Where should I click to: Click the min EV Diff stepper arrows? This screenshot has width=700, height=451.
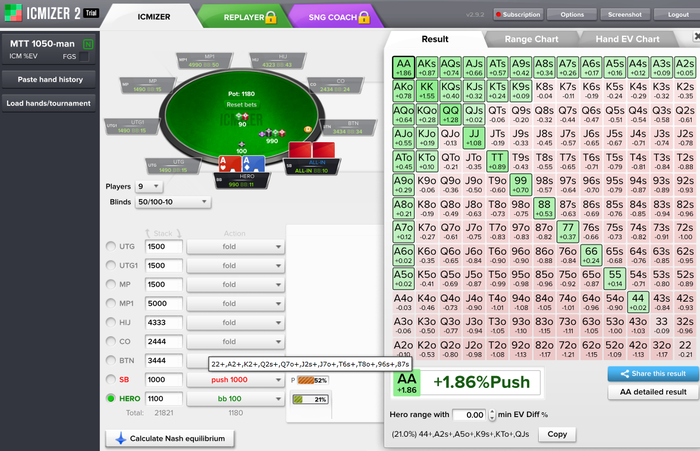pyautogui.click(x=492, y=415)
